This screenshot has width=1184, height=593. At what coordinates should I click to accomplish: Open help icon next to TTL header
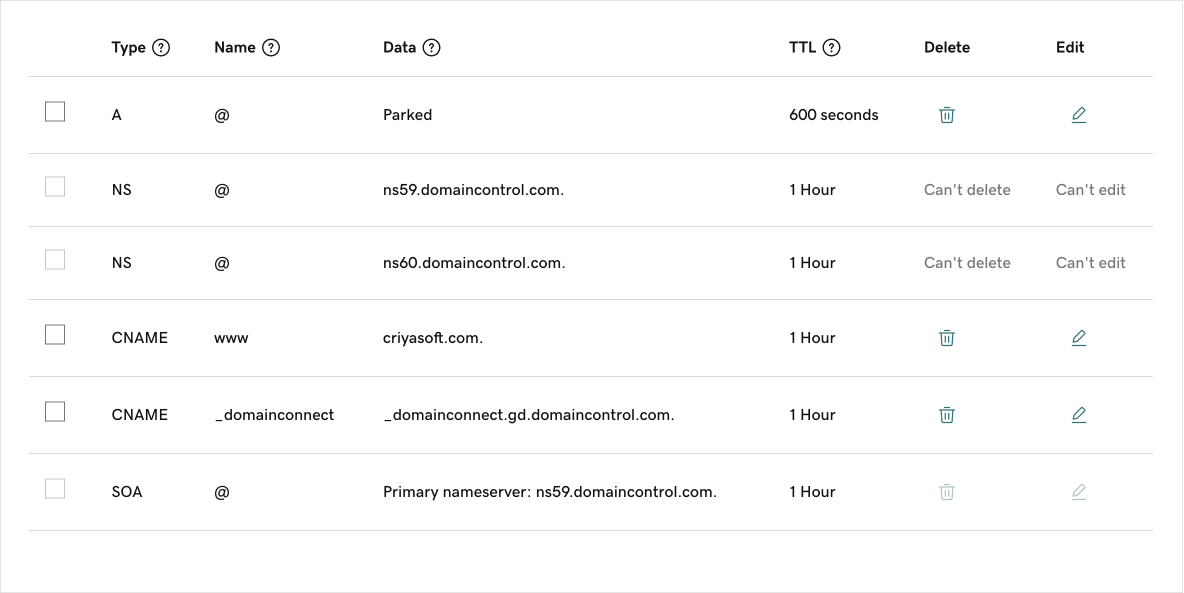(x=831, y=48)
